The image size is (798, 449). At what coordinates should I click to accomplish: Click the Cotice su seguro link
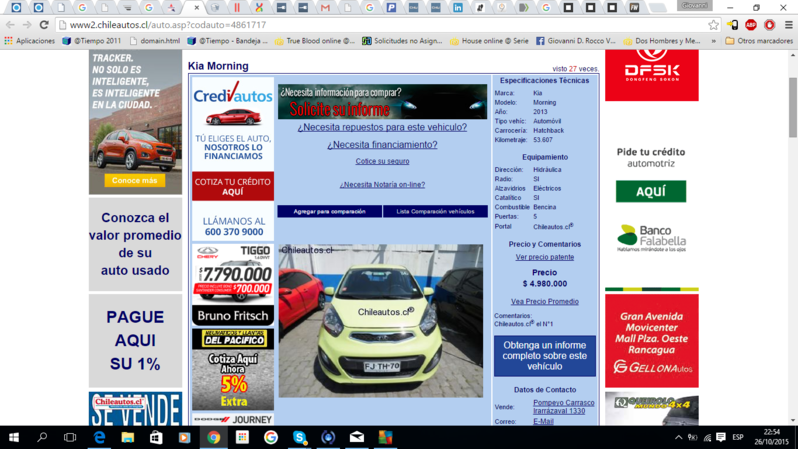point(382,161)
